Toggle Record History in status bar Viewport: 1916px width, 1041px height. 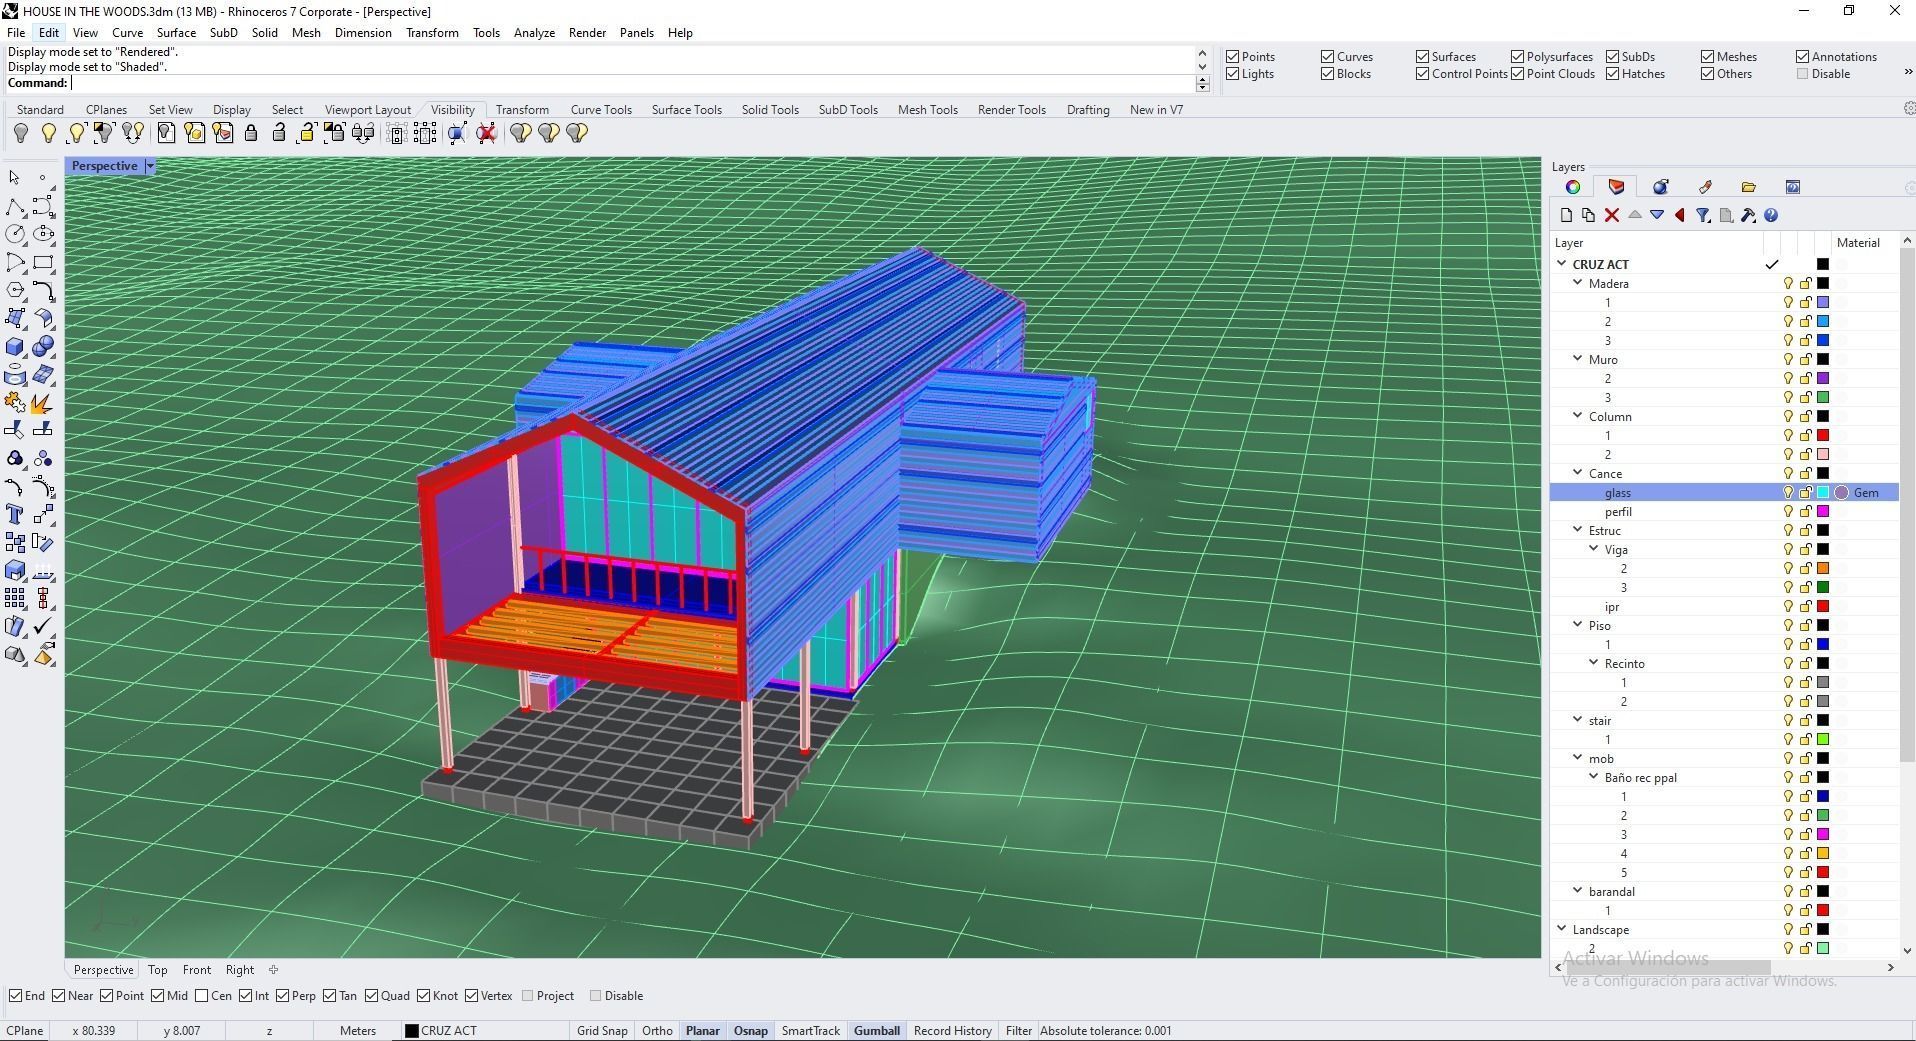point(953,1031)
